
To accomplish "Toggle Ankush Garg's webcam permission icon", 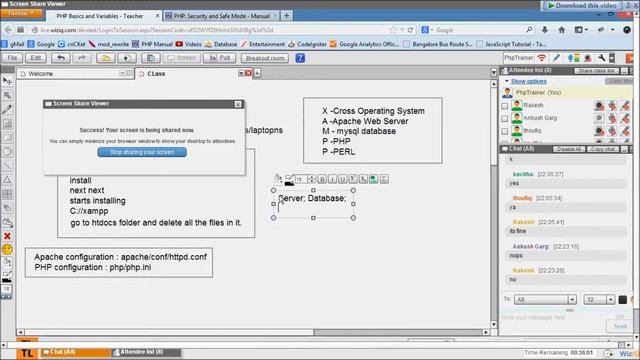I will [599, 118].
